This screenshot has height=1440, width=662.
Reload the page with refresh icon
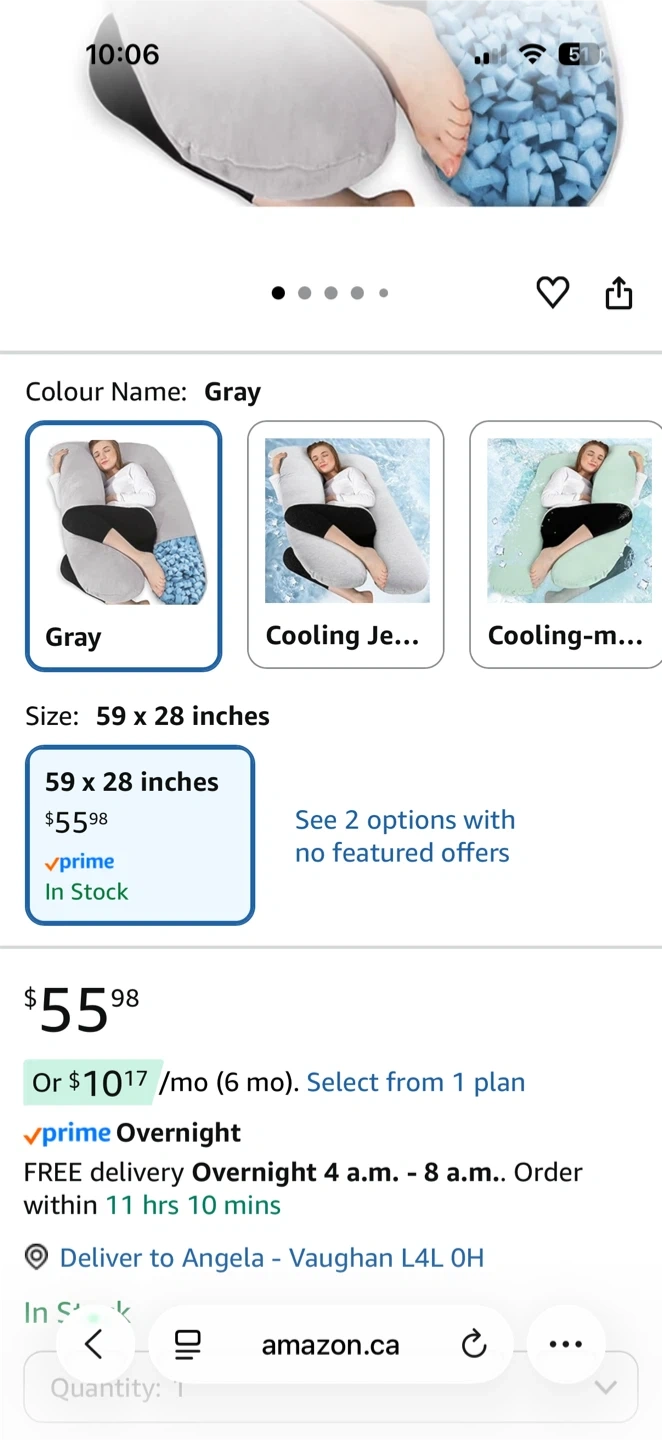[x=474, y=1345]
